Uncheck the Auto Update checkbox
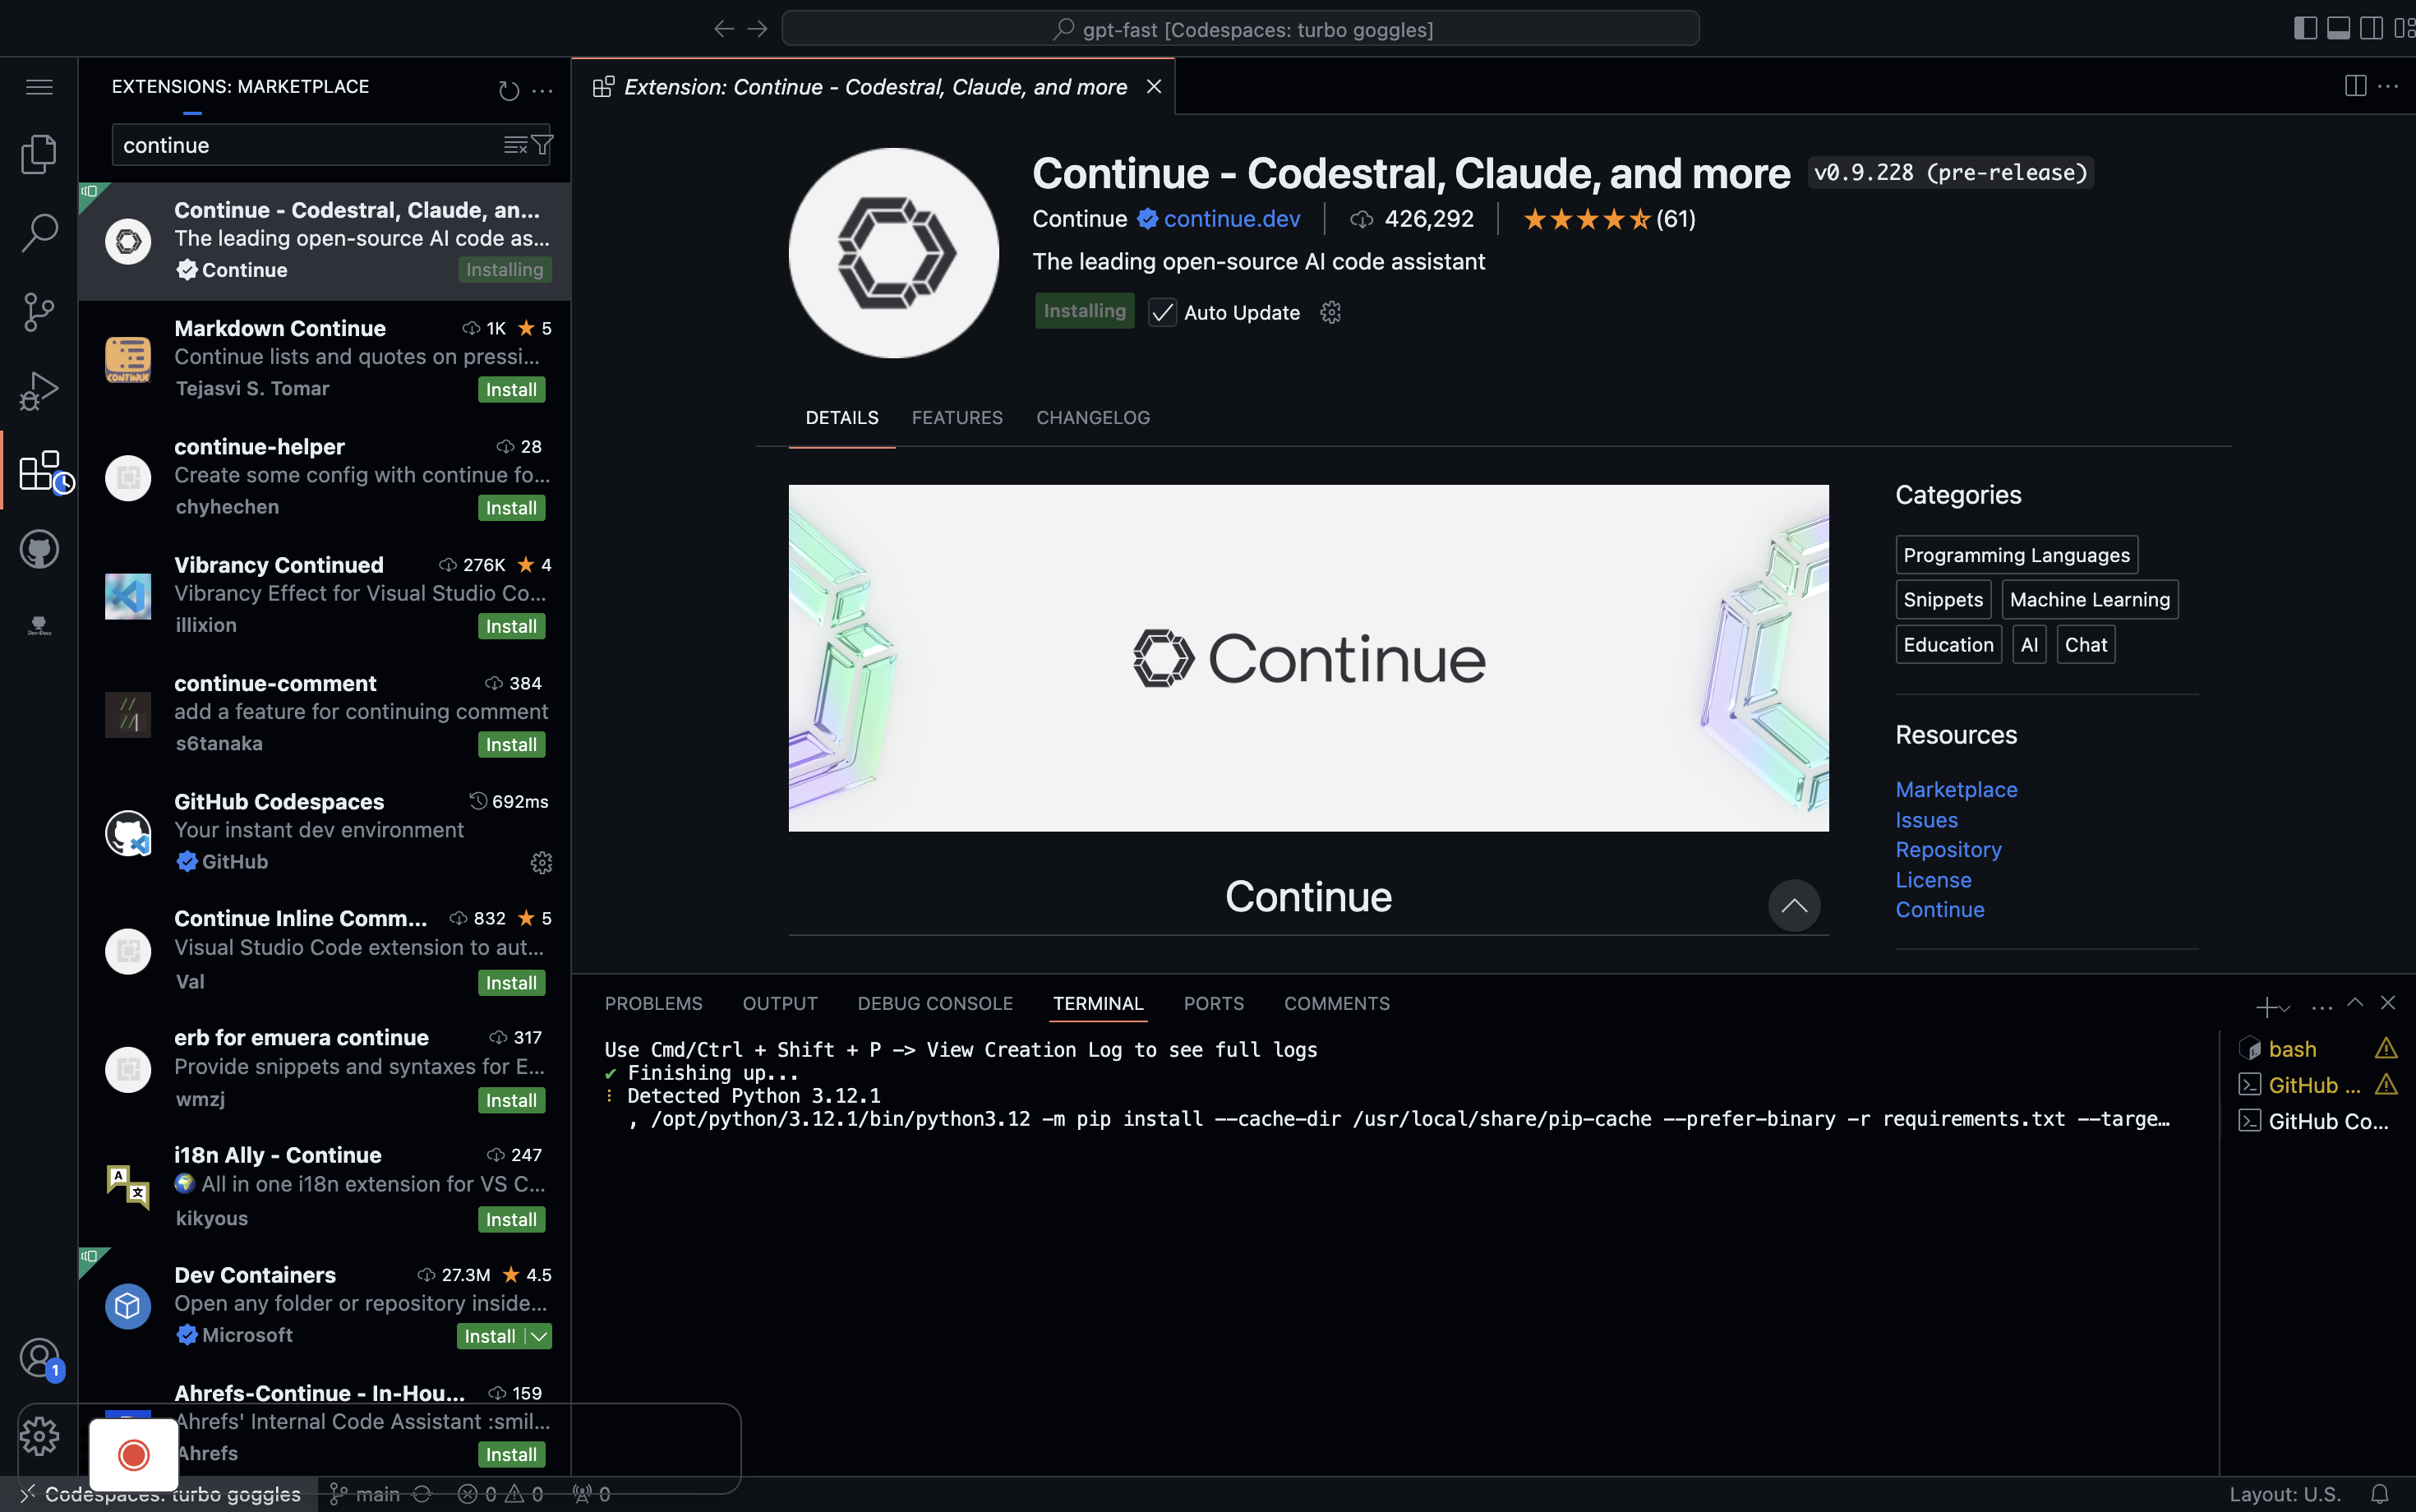 (1162, 313)
